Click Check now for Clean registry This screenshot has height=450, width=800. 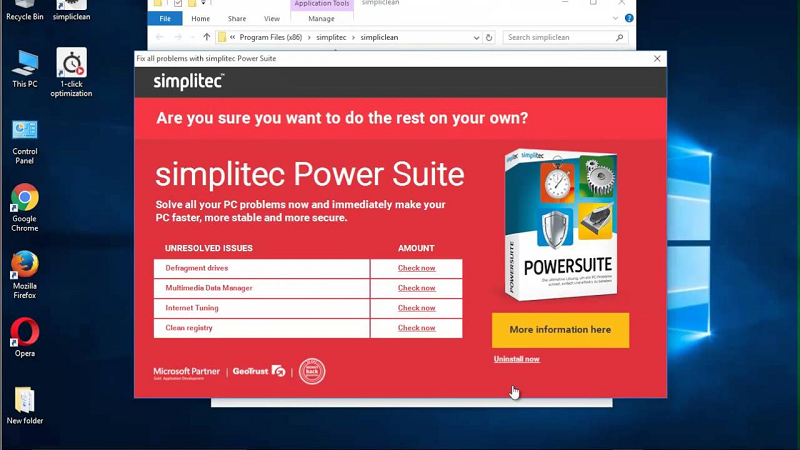pyautogui.click(x=416, y=328)
